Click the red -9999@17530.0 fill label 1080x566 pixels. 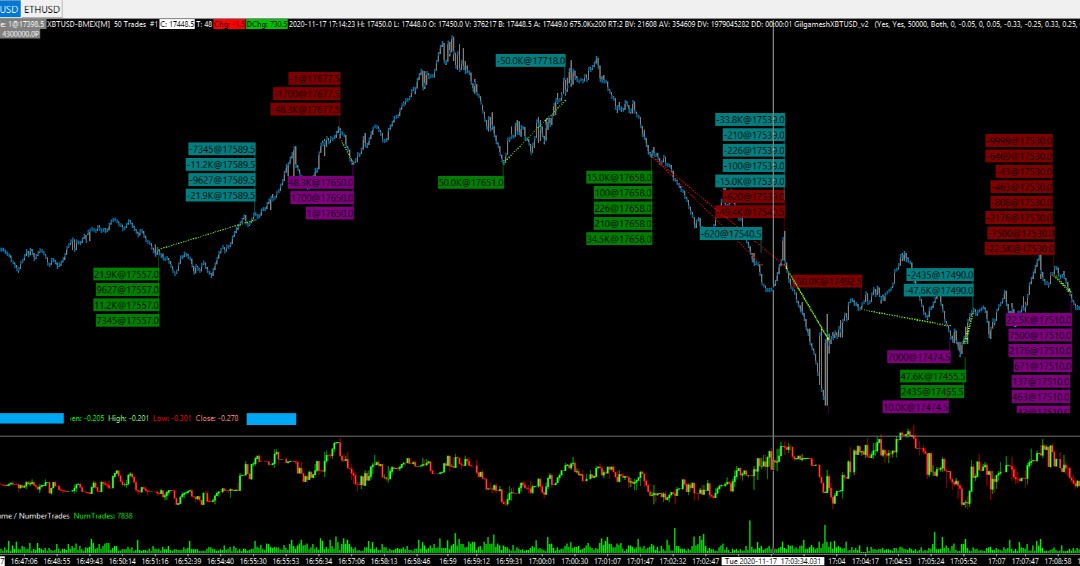(1019, 140)
